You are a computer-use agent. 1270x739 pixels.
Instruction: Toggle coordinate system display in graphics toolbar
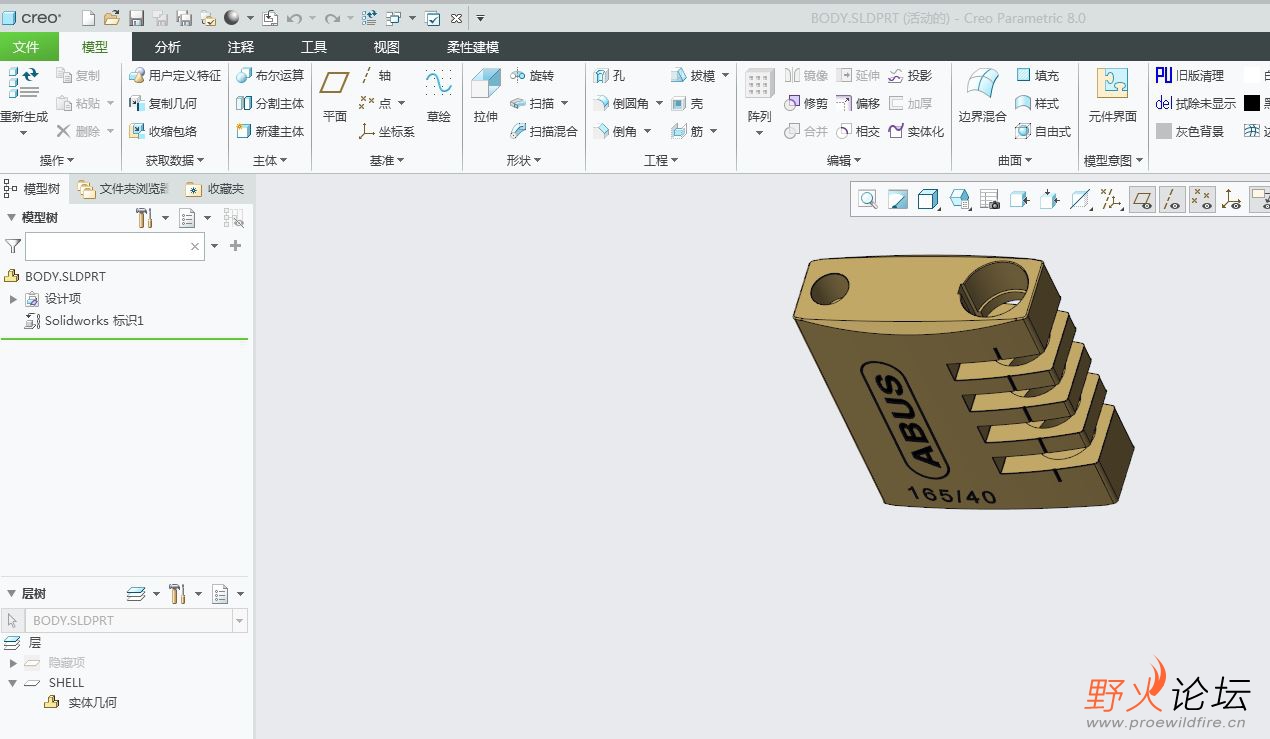pos(1232,199)
